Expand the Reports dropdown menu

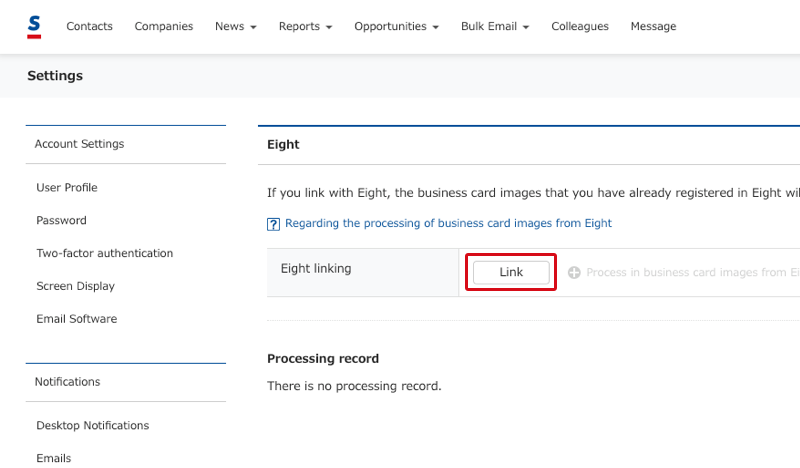(x=305, y=27)
